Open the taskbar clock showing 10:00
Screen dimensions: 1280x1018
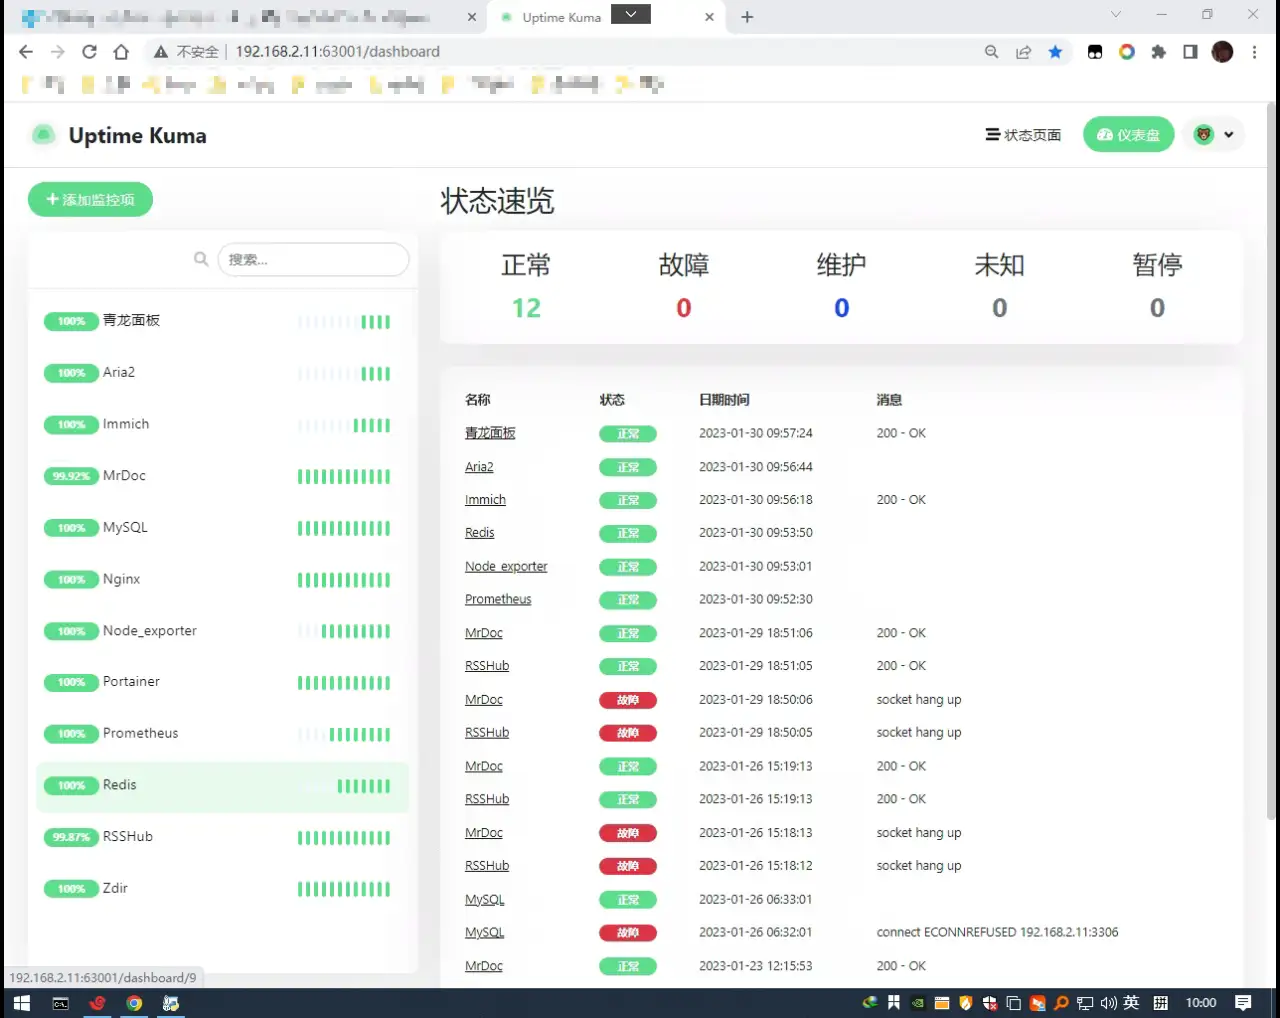click(1201, 1003)
